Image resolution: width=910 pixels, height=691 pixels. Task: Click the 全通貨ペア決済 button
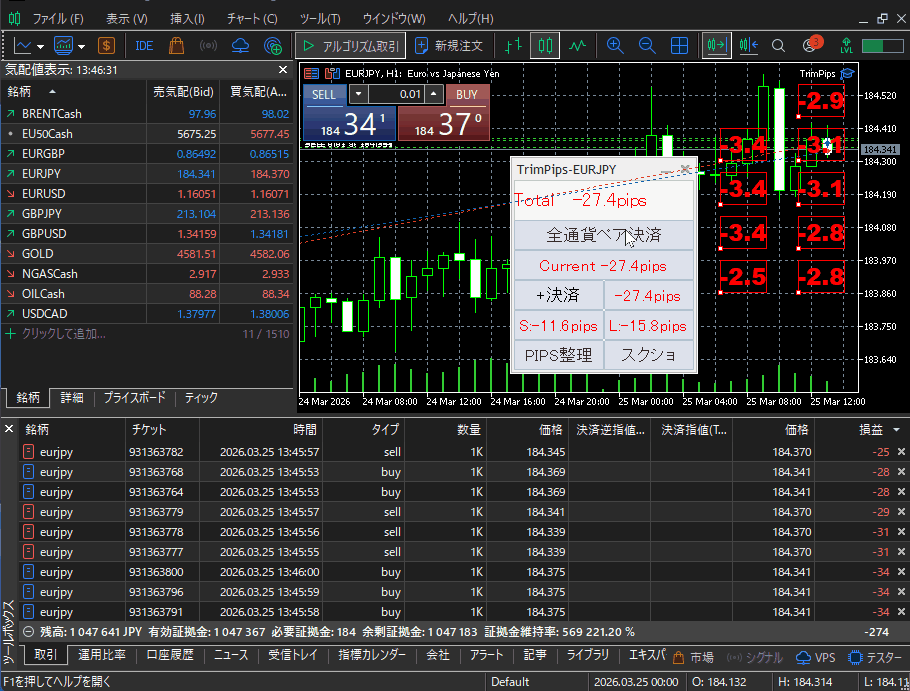603,236
